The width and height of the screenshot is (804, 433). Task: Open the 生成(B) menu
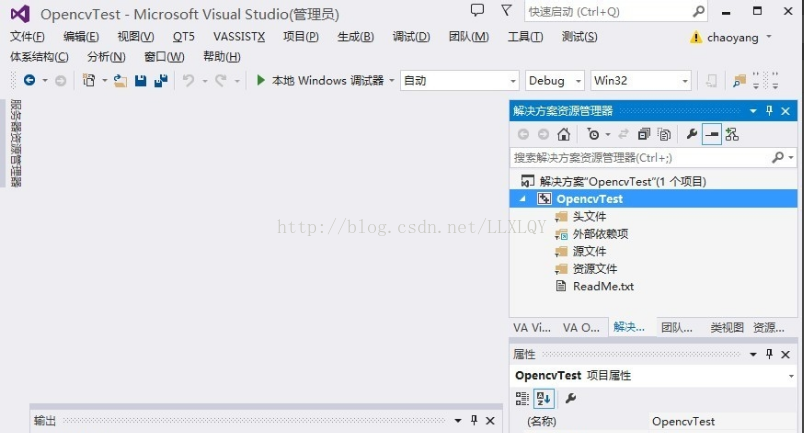[x=355, y=36]
